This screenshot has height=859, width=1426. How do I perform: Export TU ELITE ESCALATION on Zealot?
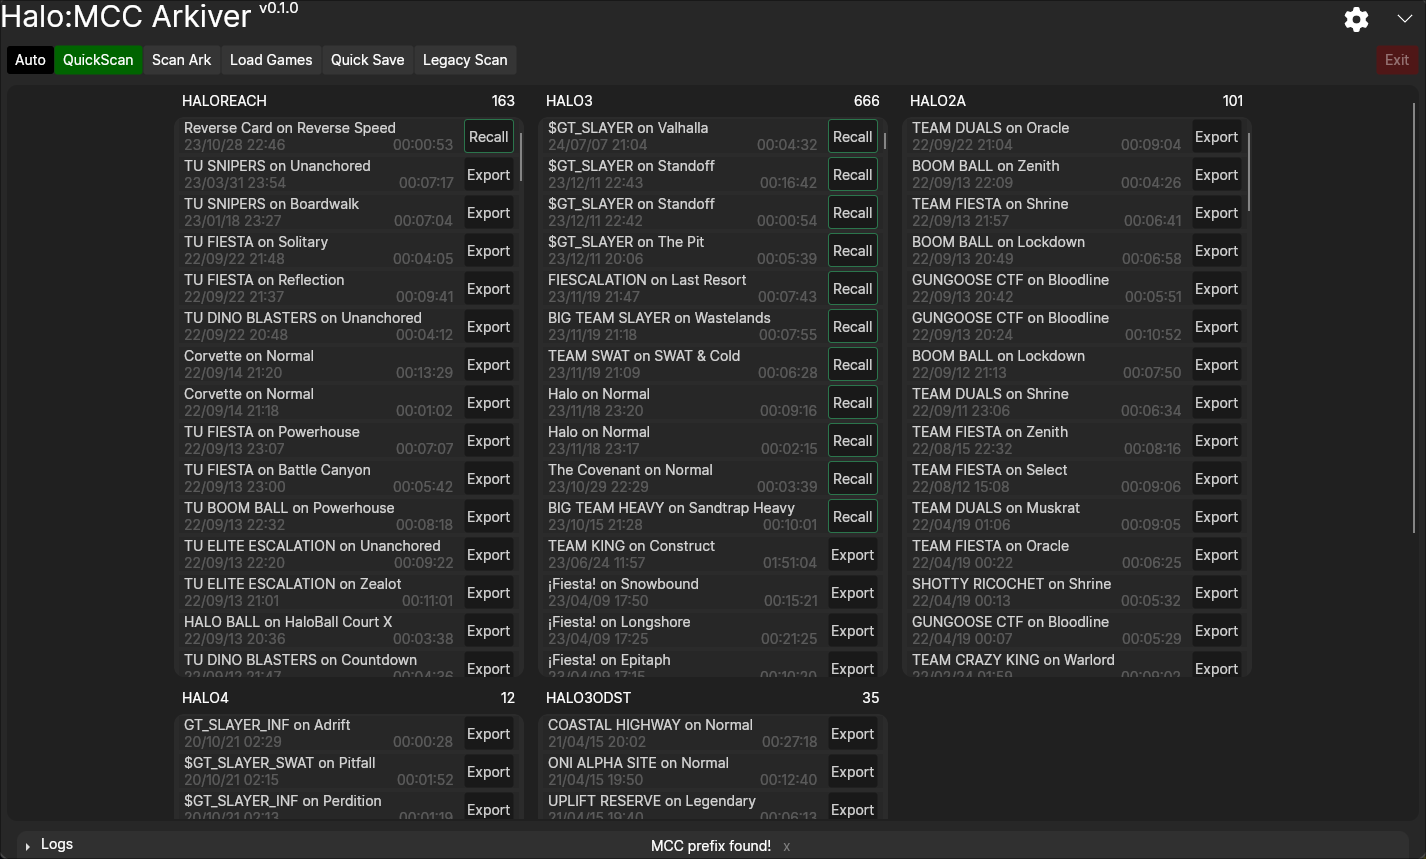point(489,593)
